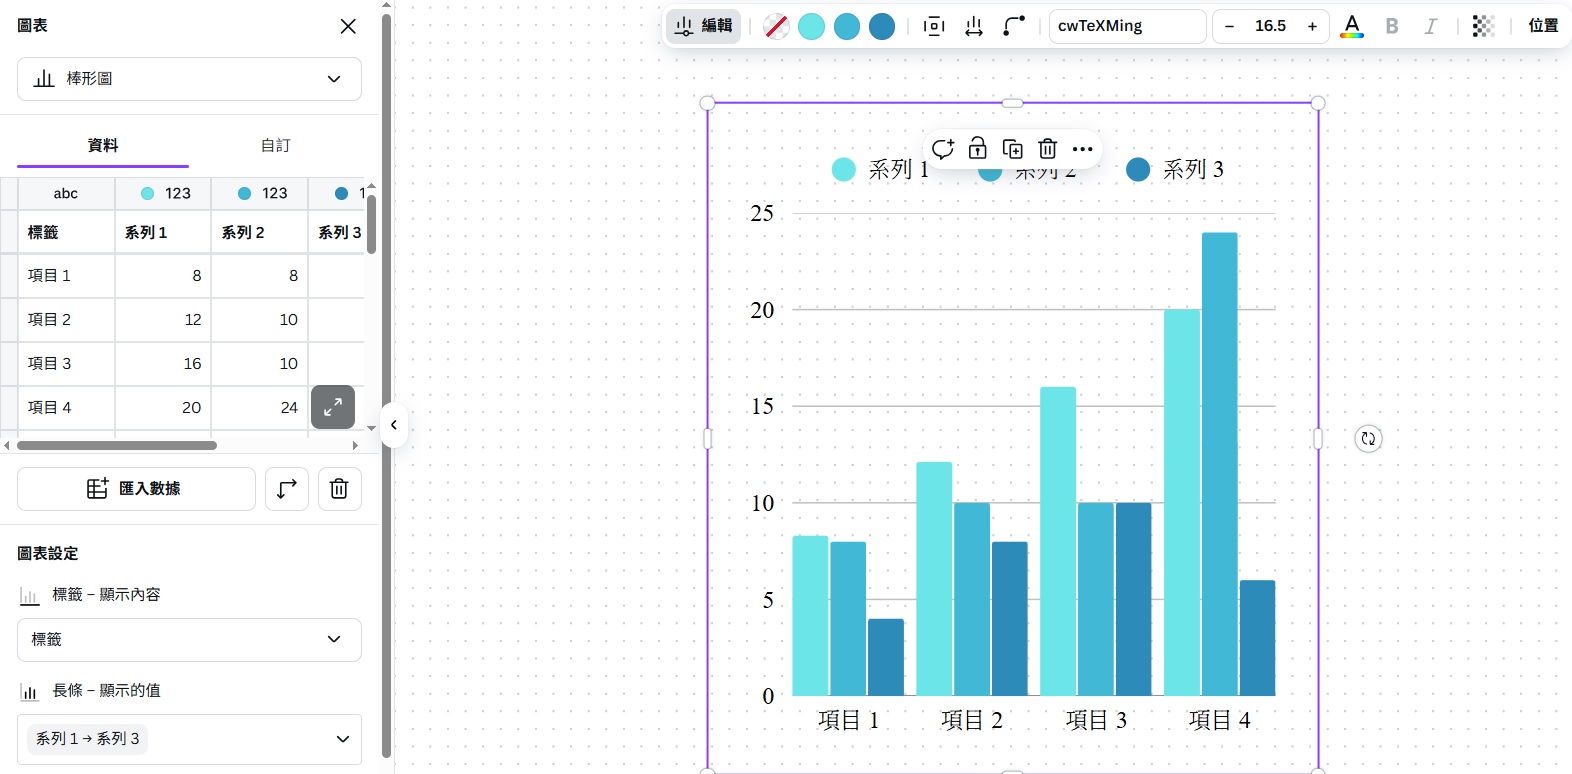
Task: Toggle italic I formatting
Action: pyautogui.click(x=1431, y=26)
